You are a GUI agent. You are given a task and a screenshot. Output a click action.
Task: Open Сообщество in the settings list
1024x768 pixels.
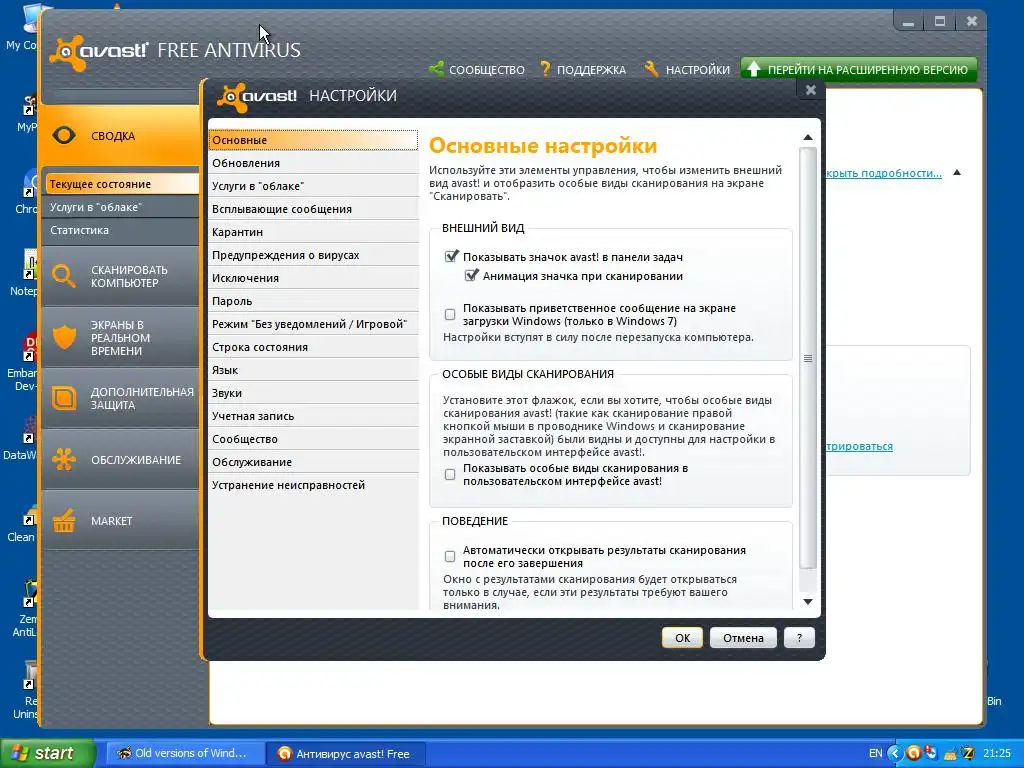313,439
